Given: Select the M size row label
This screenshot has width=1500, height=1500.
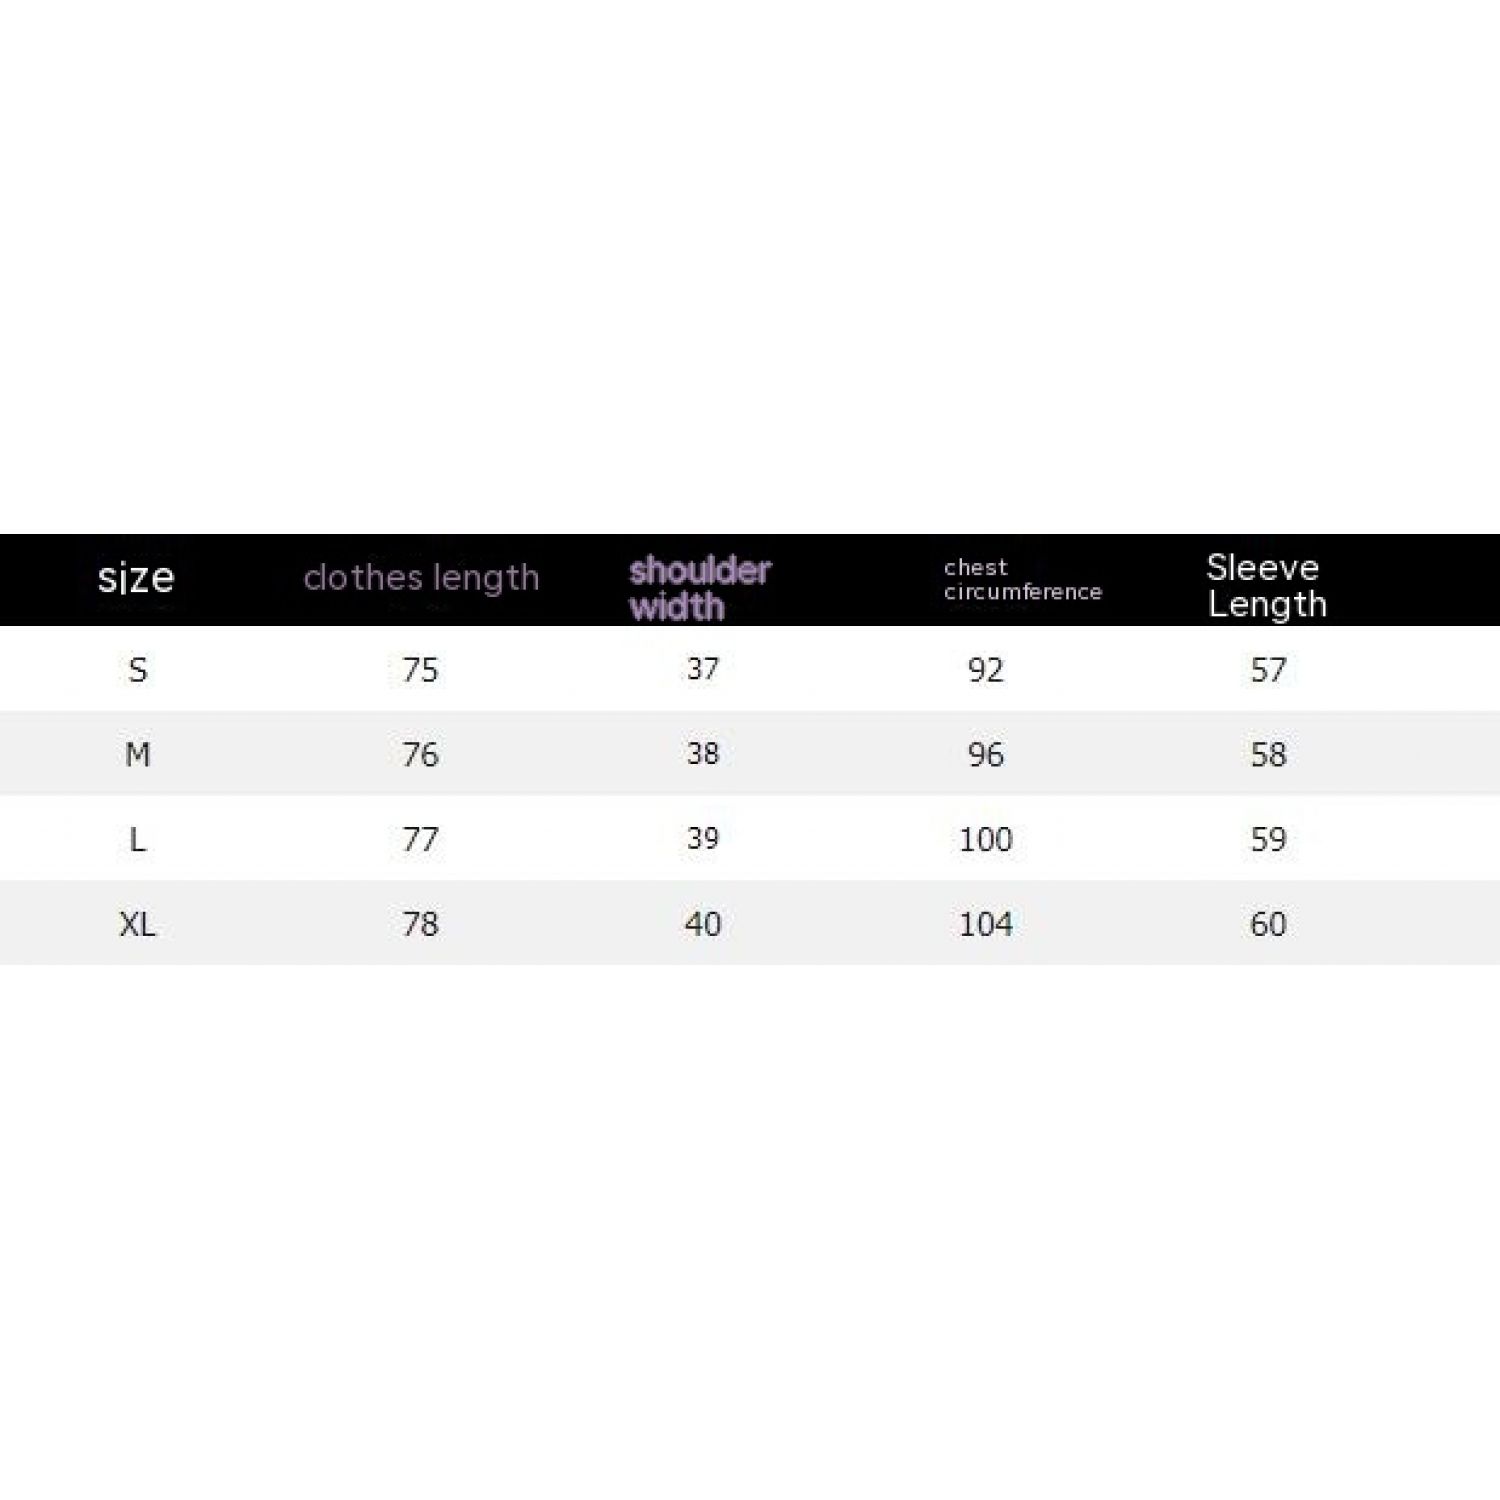Looking at the screenshot, I should 138,754.
